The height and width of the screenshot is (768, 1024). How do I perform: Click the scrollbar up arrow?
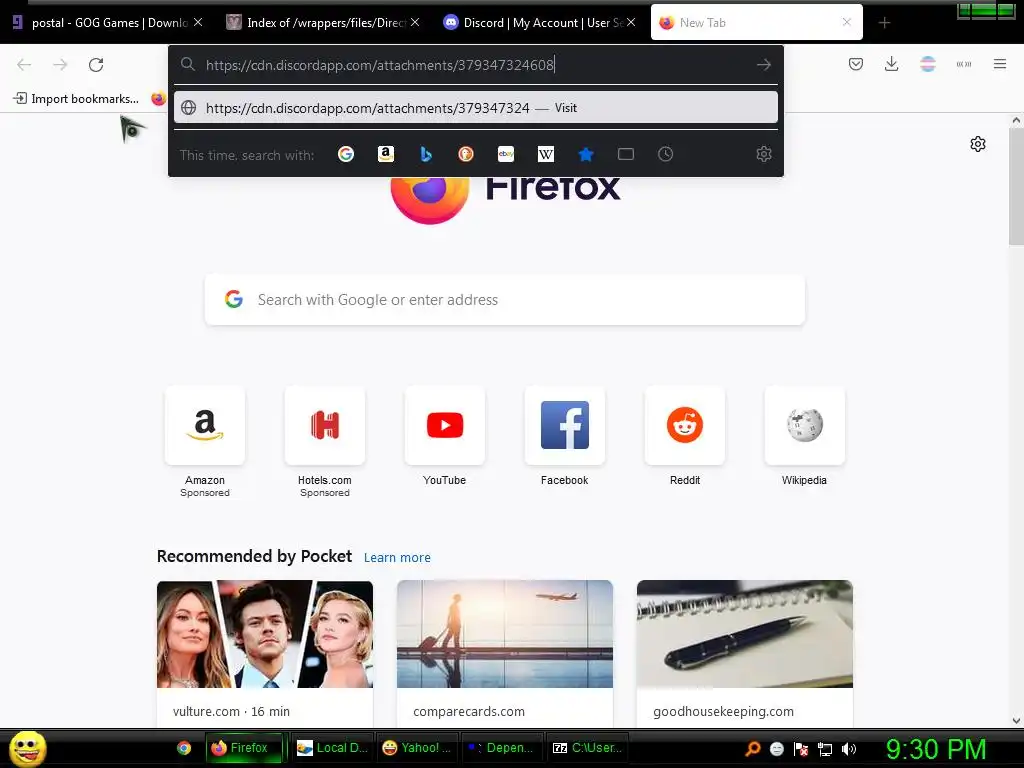coord(1016,120)
